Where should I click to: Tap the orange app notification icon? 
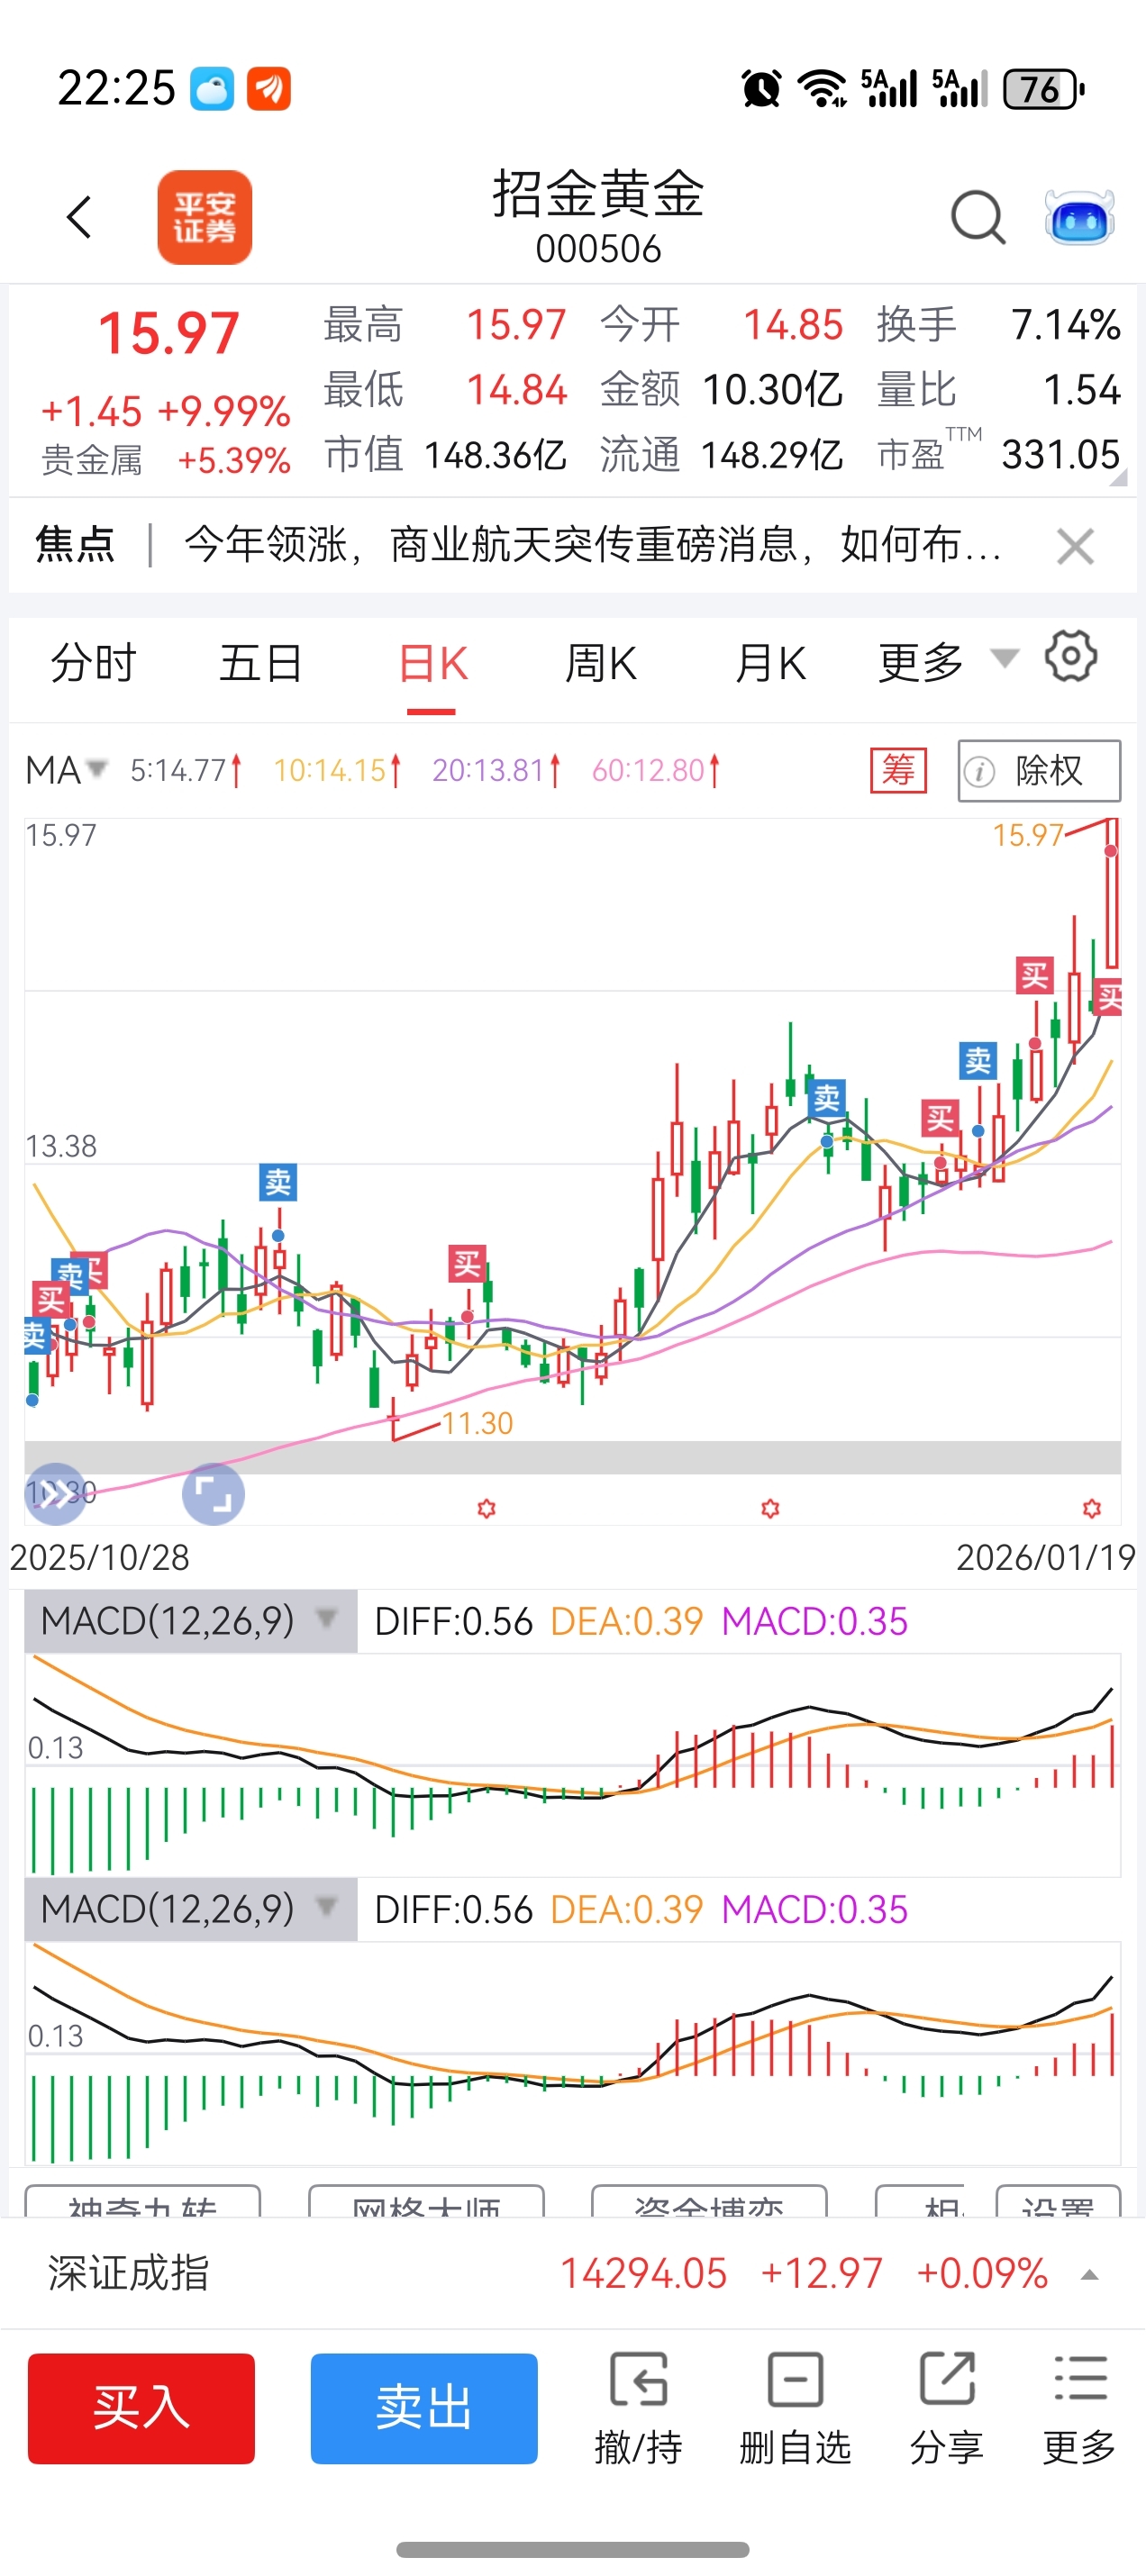(268, 89)
